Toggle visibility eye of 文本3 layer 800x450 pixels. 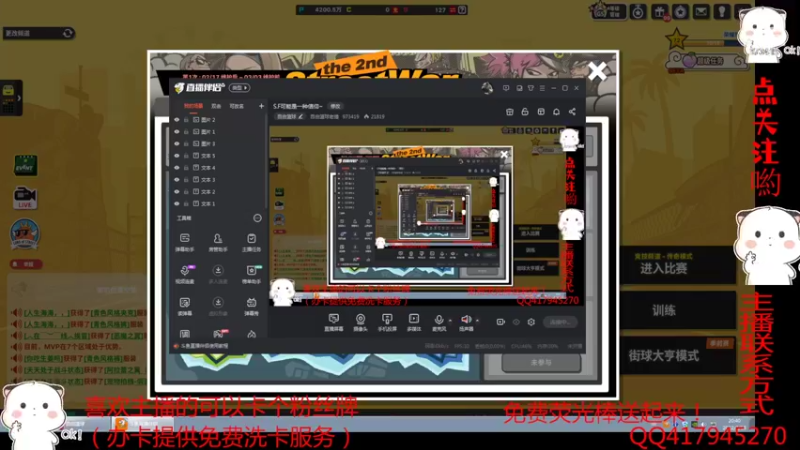177,180
